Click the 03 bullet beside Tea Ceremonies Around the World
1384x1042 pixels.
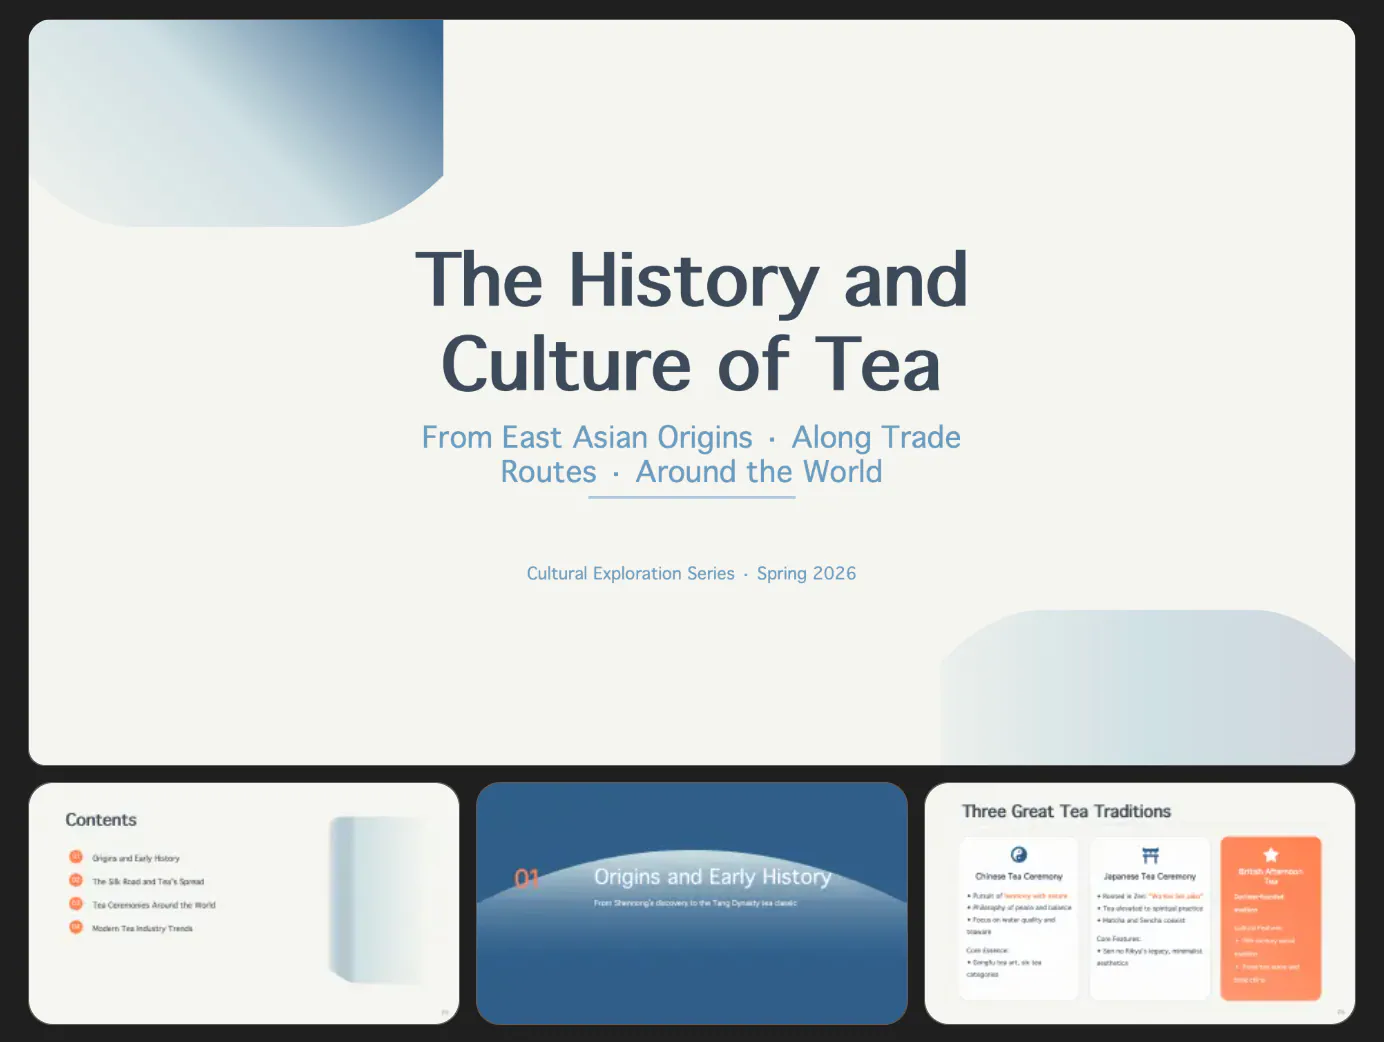tap(76, 904)
